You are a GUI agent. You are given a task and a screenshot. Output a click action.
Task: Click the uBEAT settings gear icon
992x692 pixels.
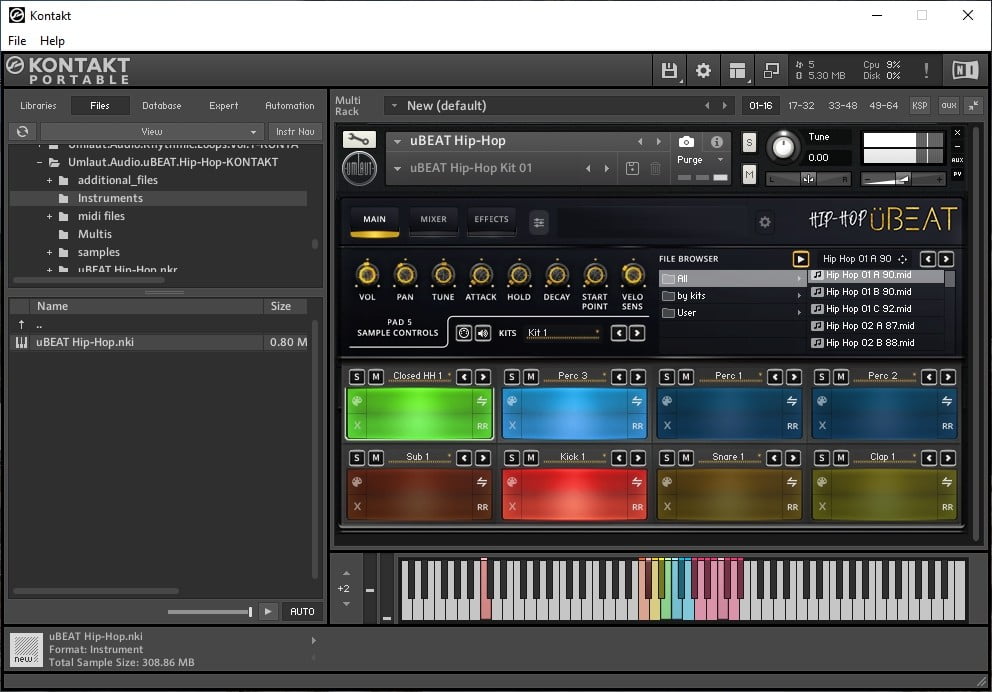pos(765,222)
